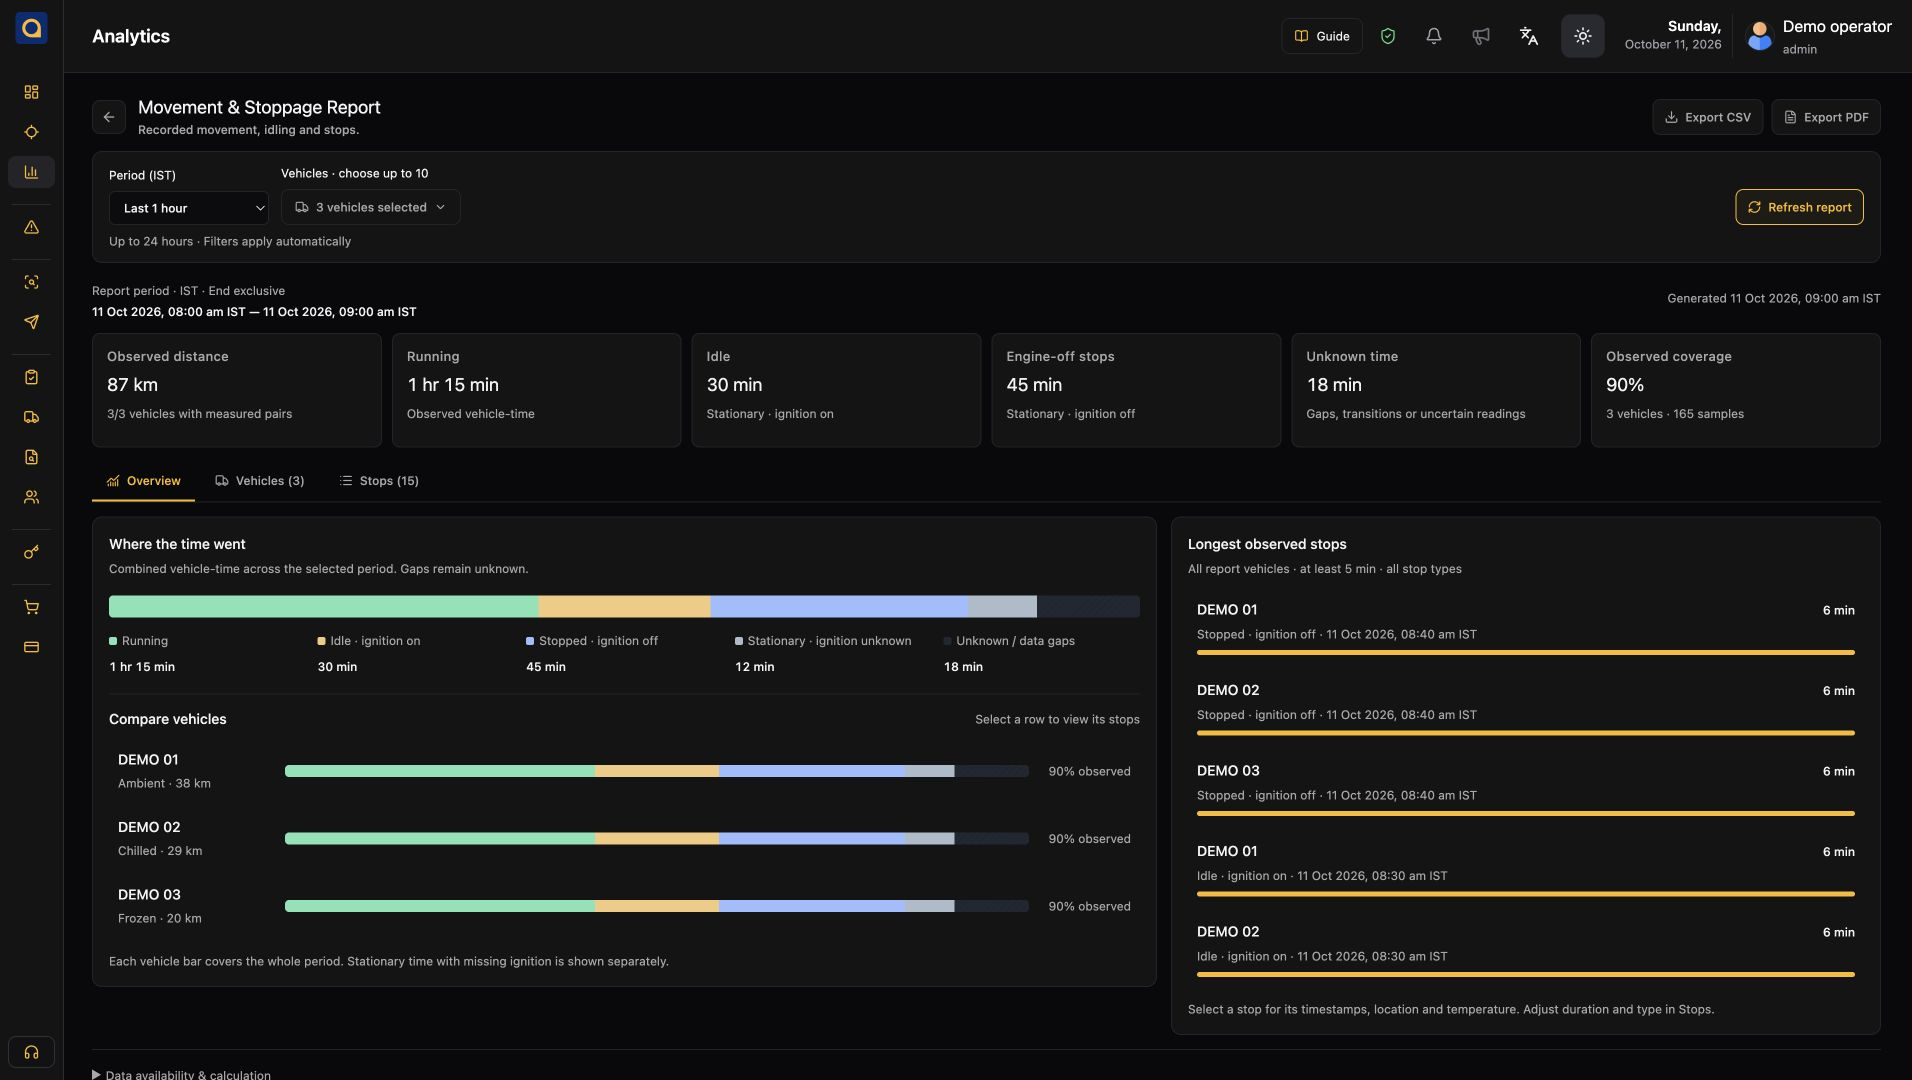Open the Period 'Last 1 hour' dropdown

click(x=189, y=208)
